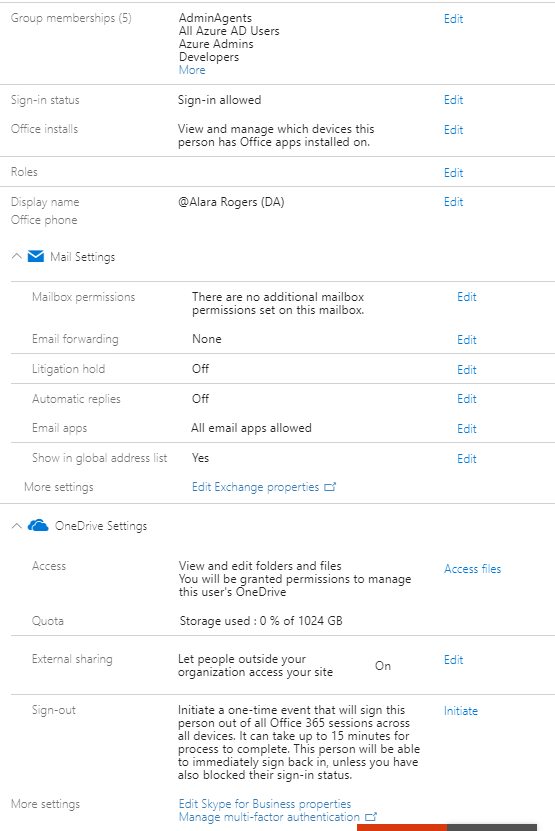The image size is (555, 831).
Task: Expand group memberships with More link
Action: 192,70
